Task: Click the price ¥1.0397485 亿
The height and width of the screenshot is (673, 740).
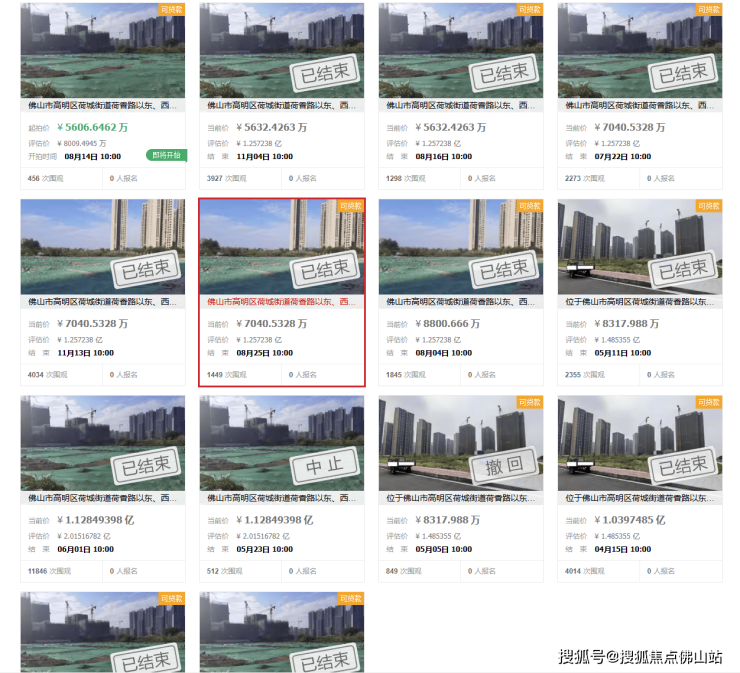Action: point(630,520)
